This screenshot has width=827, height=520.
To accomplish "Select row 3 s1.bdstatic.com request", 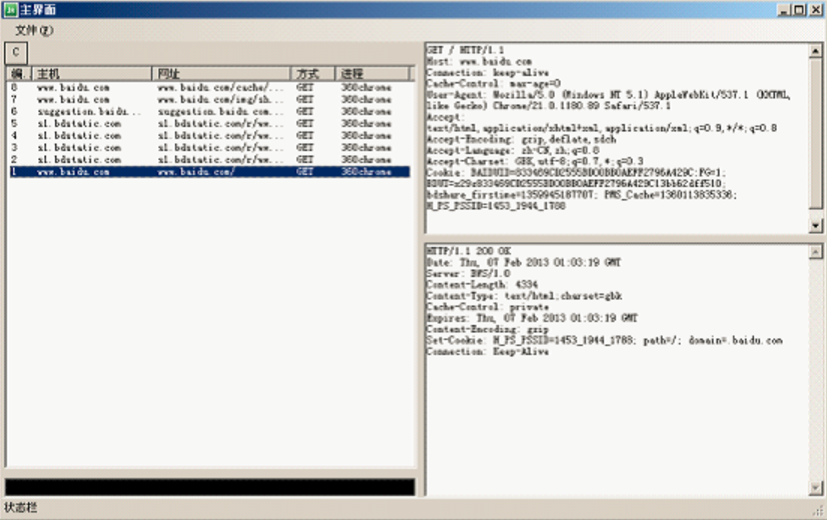I will [x=209, y=148].
